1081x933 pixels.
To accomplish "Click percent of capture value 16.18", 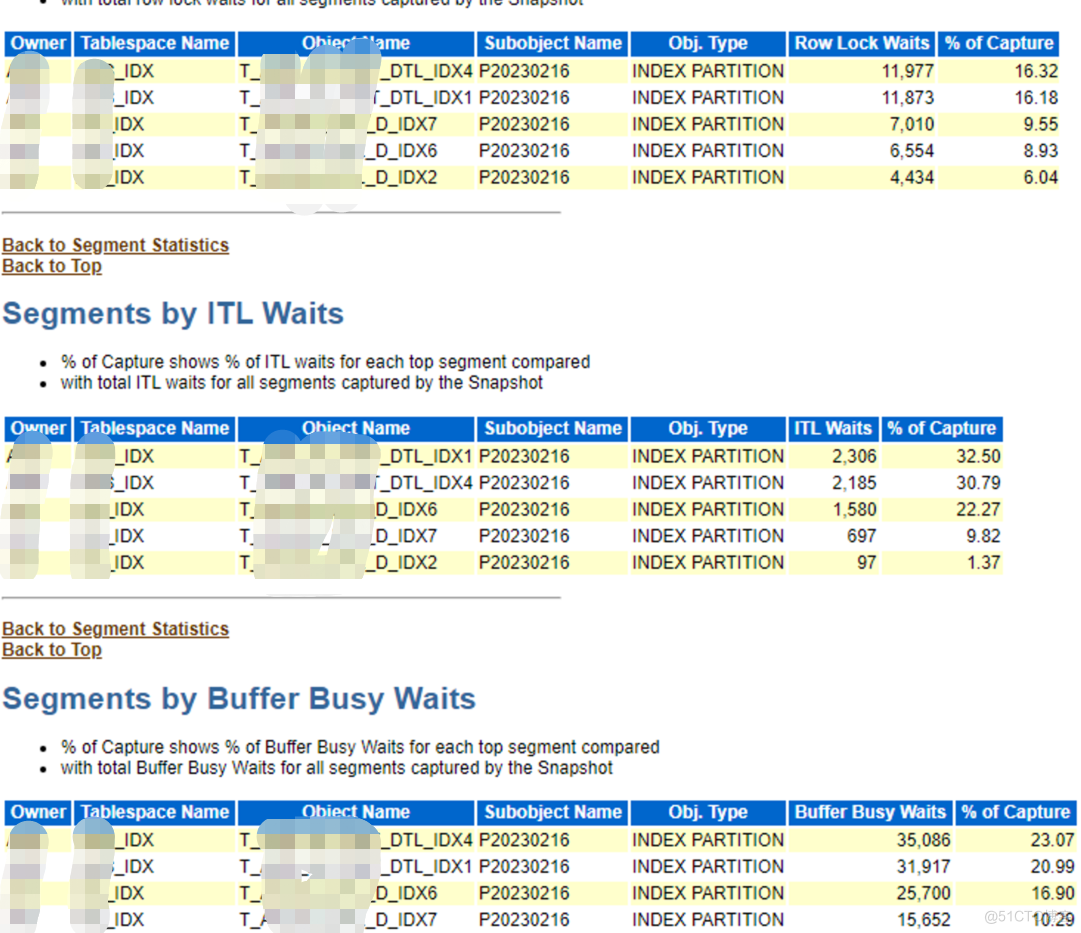I will click(1035, 98).
